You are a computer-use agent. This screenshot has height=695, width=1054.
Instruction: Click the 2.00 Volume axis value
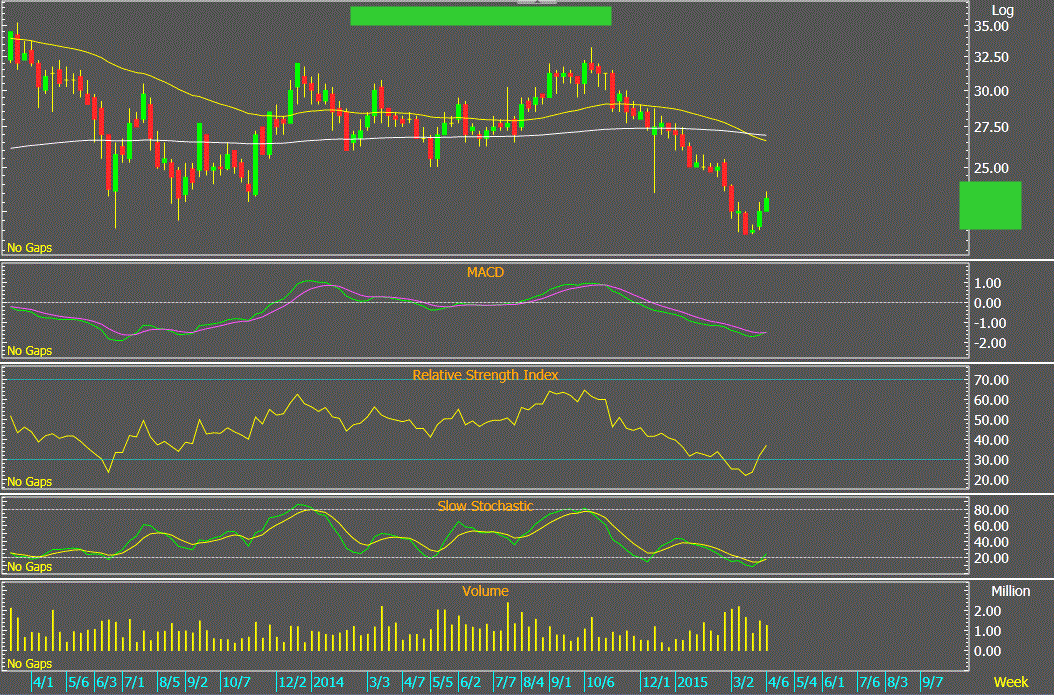coord(987,612)
